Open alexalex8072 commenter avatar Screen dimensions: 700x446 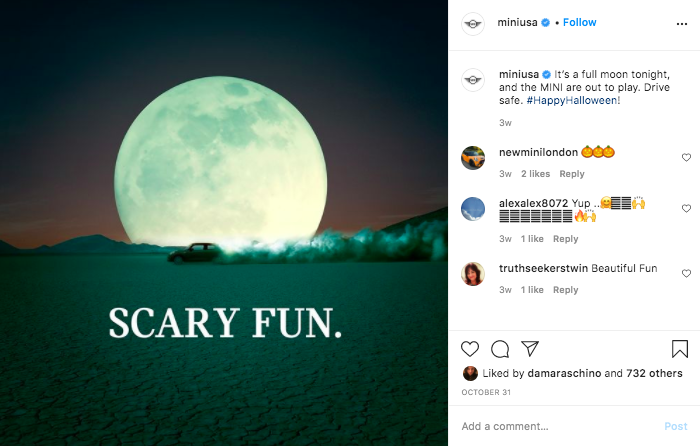click(473, 209)
